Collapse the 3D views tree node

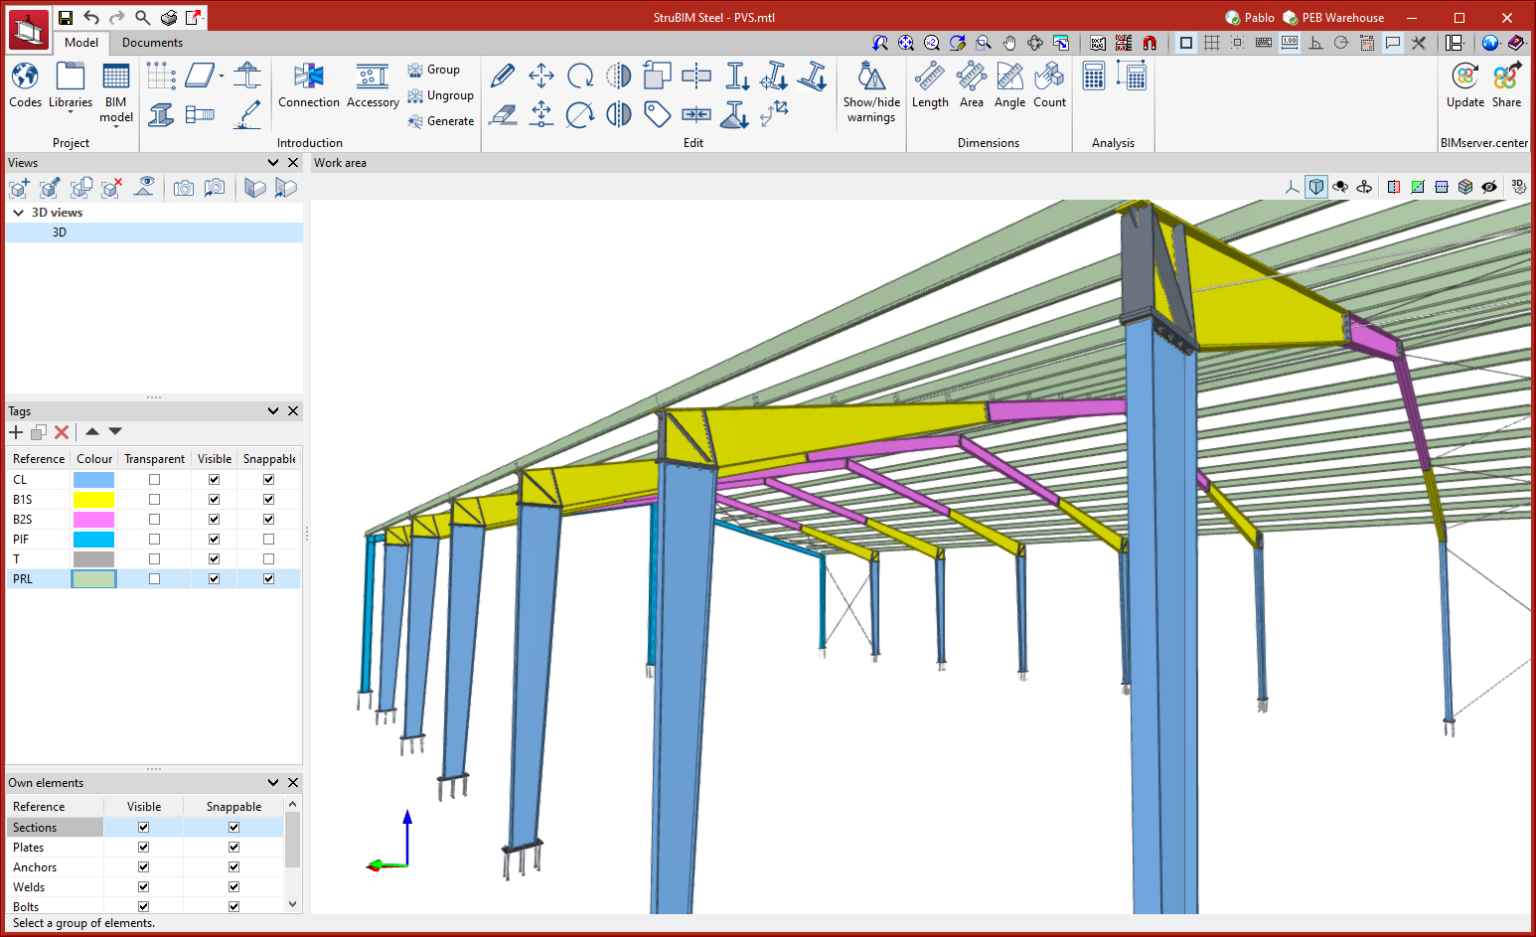tap(18, 213)
